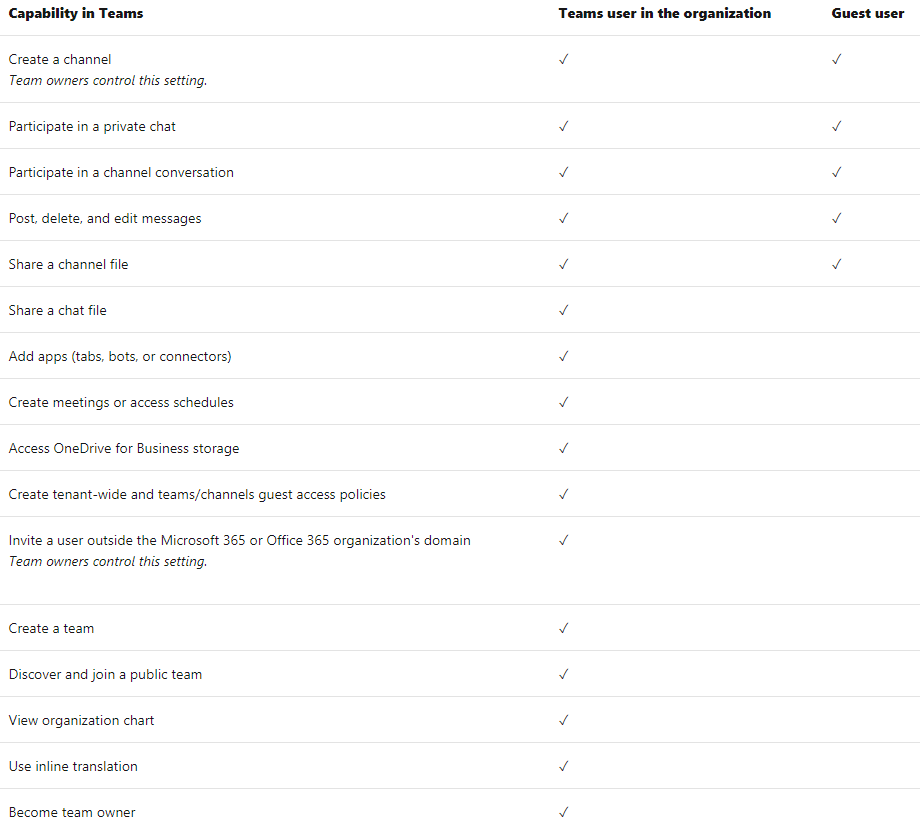This screenshot has width=920, height=831.
Task: Click organization checkmark for View organization chart
Action: click(x=564, y=720)
